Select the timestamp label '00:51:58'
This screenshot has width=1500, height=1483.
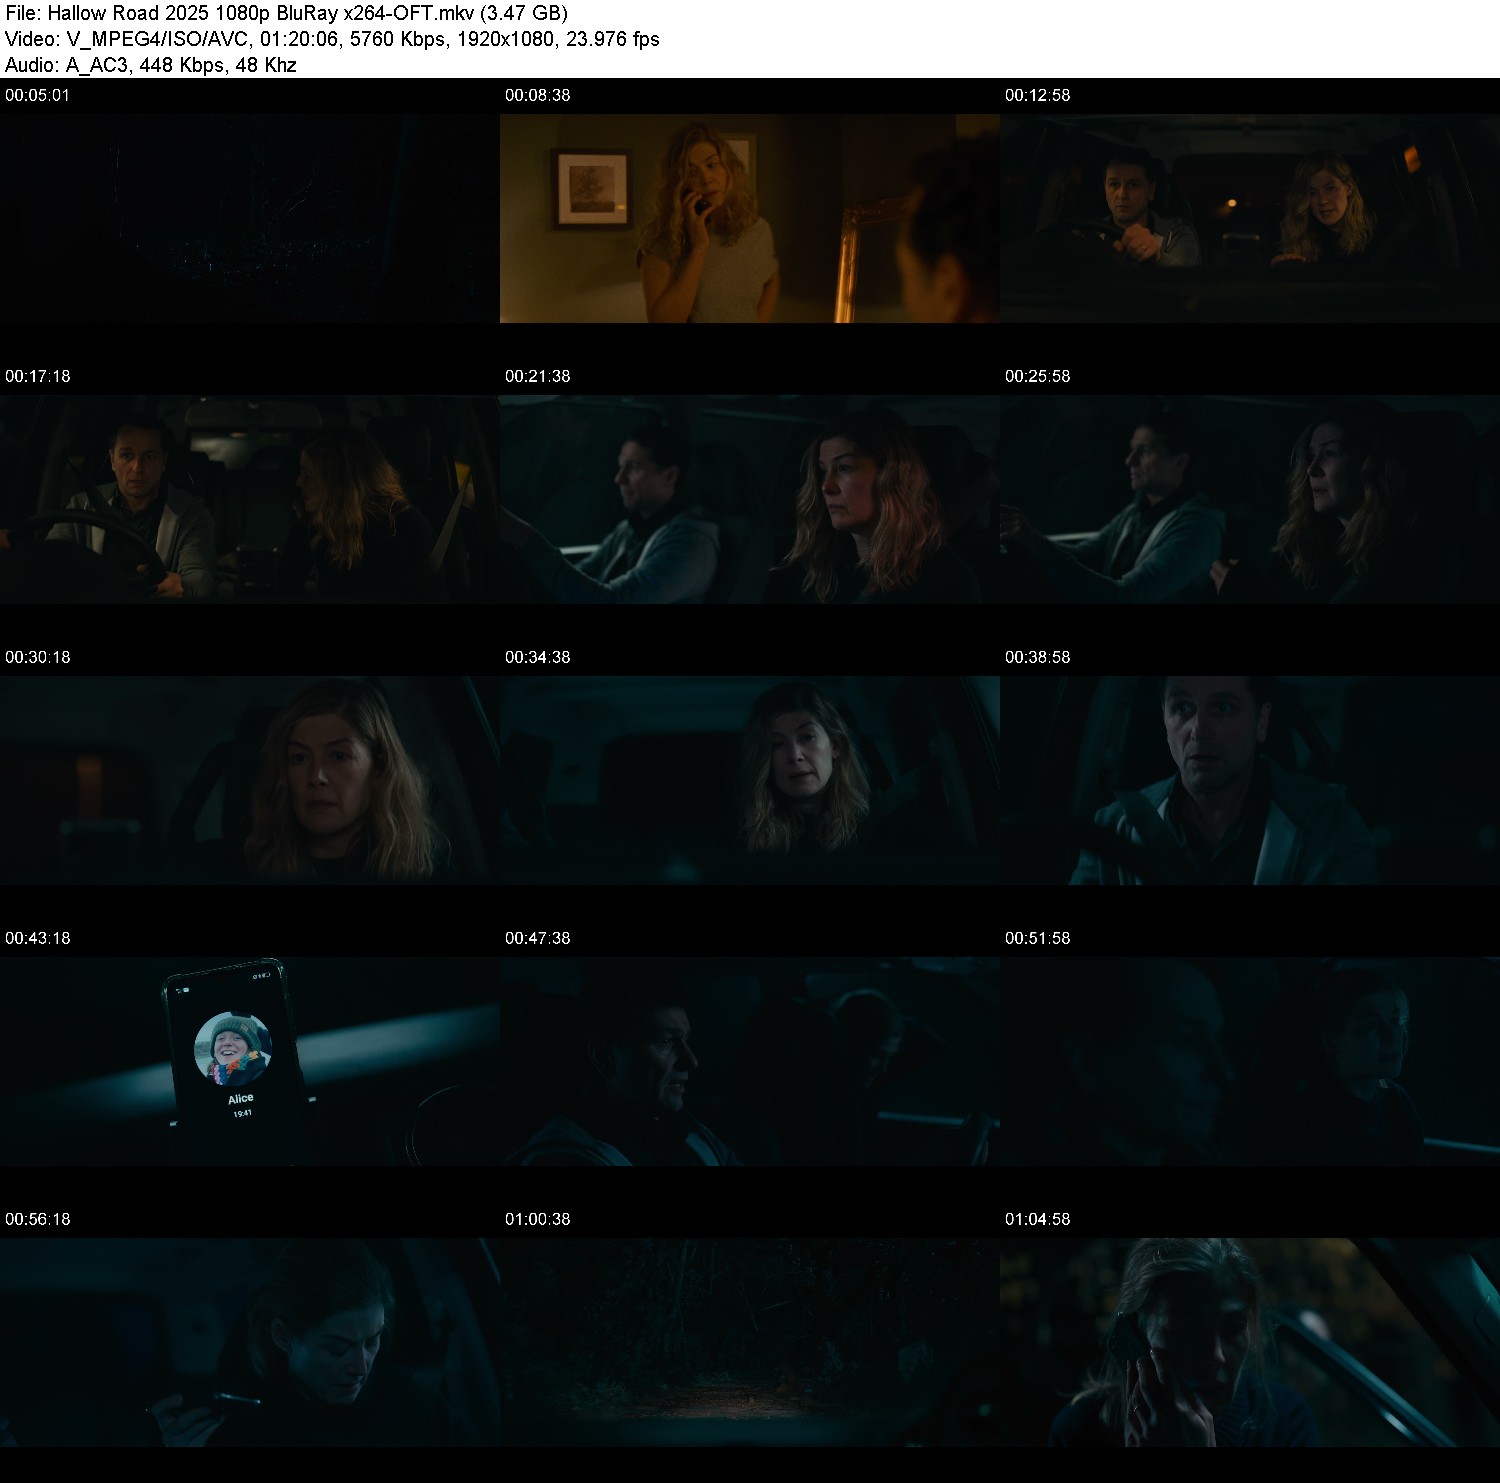pos(1038,938)
